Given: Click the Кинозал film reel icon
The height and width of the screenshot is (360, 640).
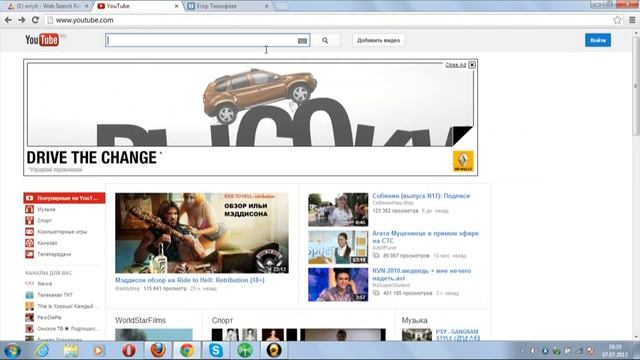Looking at the screenshot, I should (x=29, y=243).
